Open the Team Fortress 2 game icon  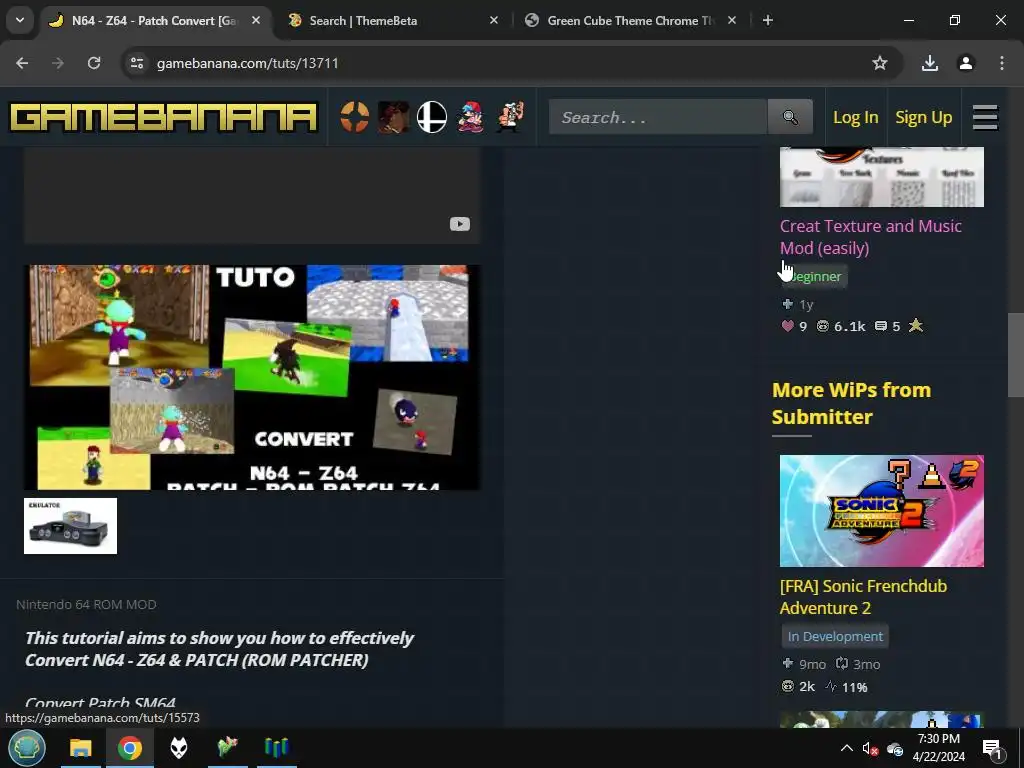[x=355, y=118]
